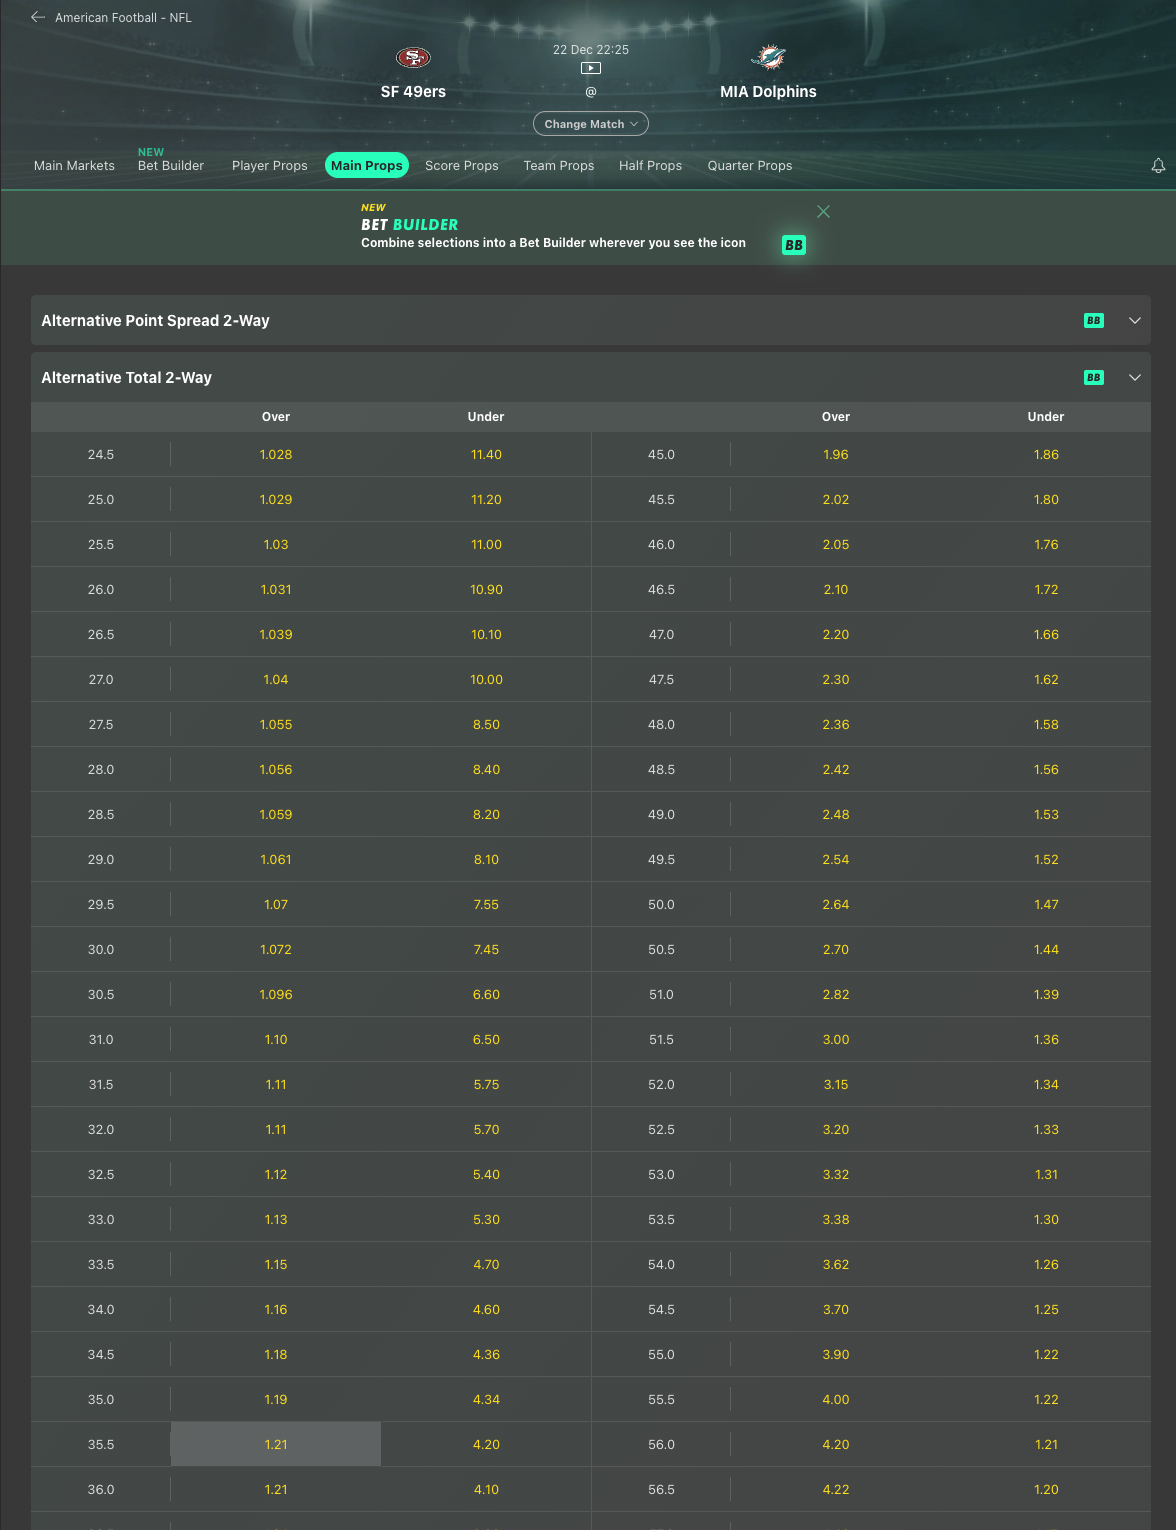Click BB badge on Alternative Total 2-Way
Image resolution: width=1176 pixels, height=1530 pixels.
tap(1094, 378)
